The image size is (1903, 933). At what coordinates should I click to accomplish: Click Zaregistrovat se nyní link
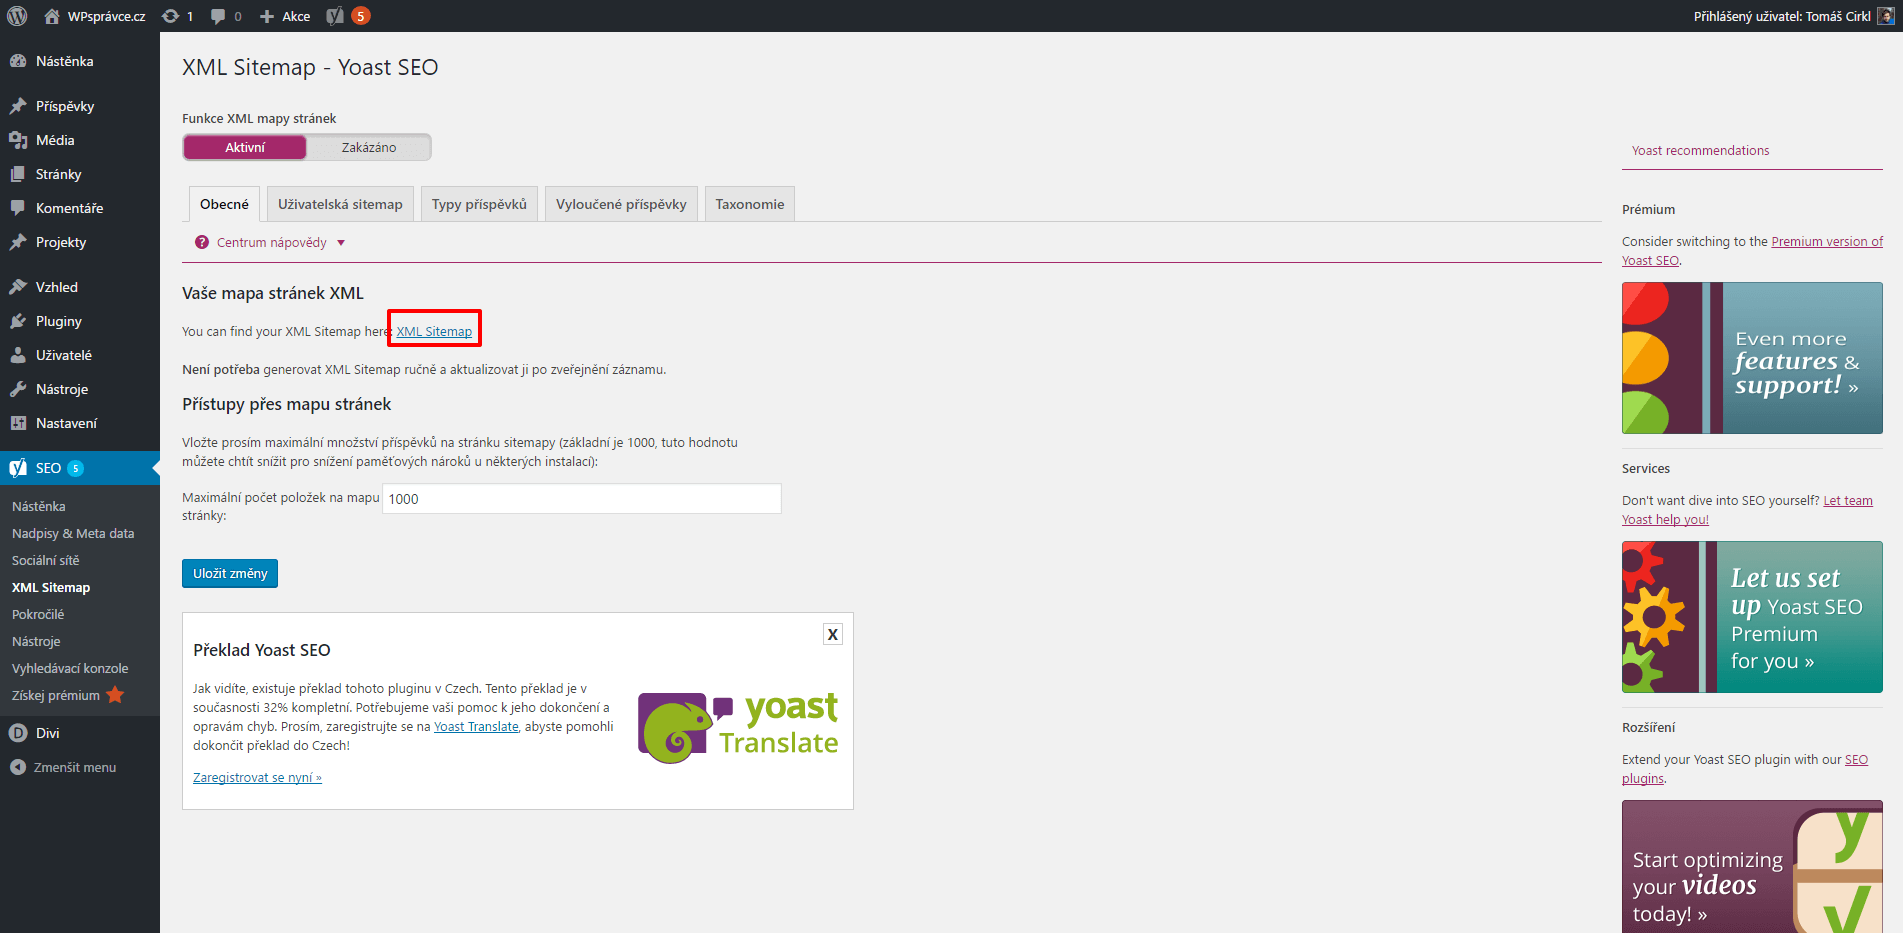pyautogui.click(x=257, y=777)
